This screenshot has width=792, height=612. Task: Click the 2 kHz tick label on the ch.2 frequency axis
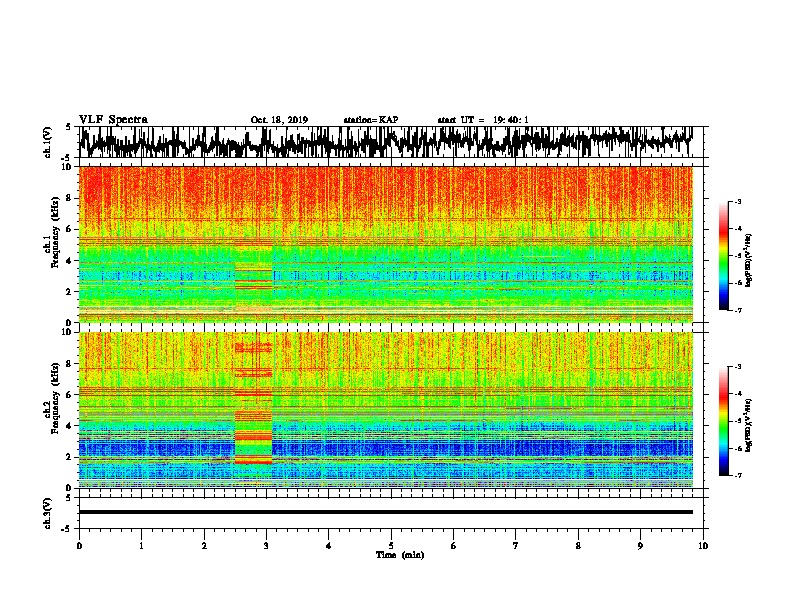tap(70, 457)
